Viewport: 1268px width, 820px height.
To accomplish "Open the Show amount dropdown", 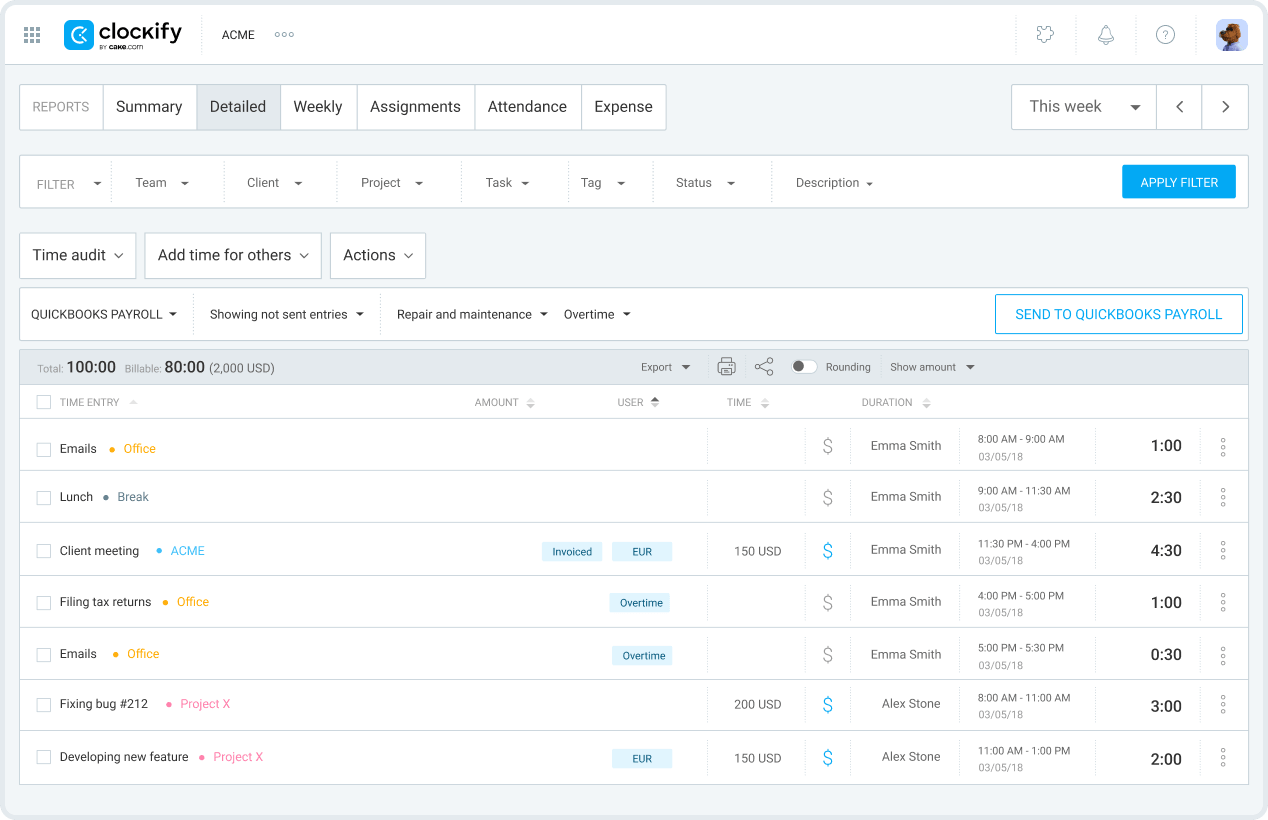I will (x=932, y=367).
